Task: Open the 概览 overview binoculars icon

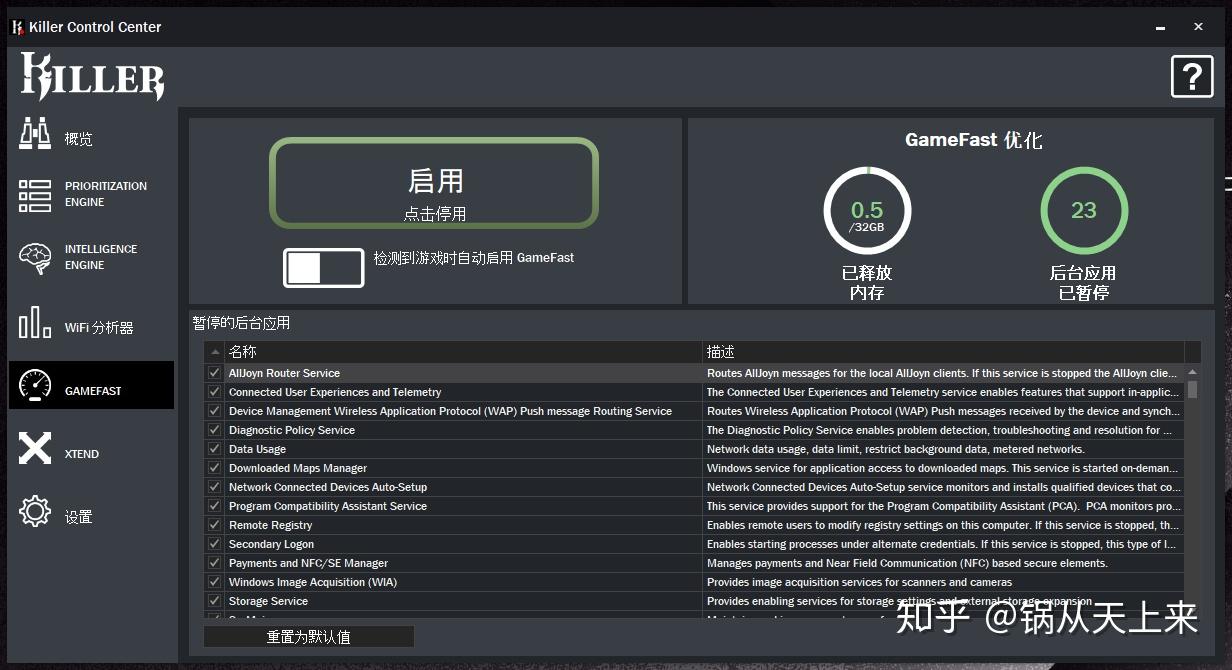Action: tap(35, 134)
